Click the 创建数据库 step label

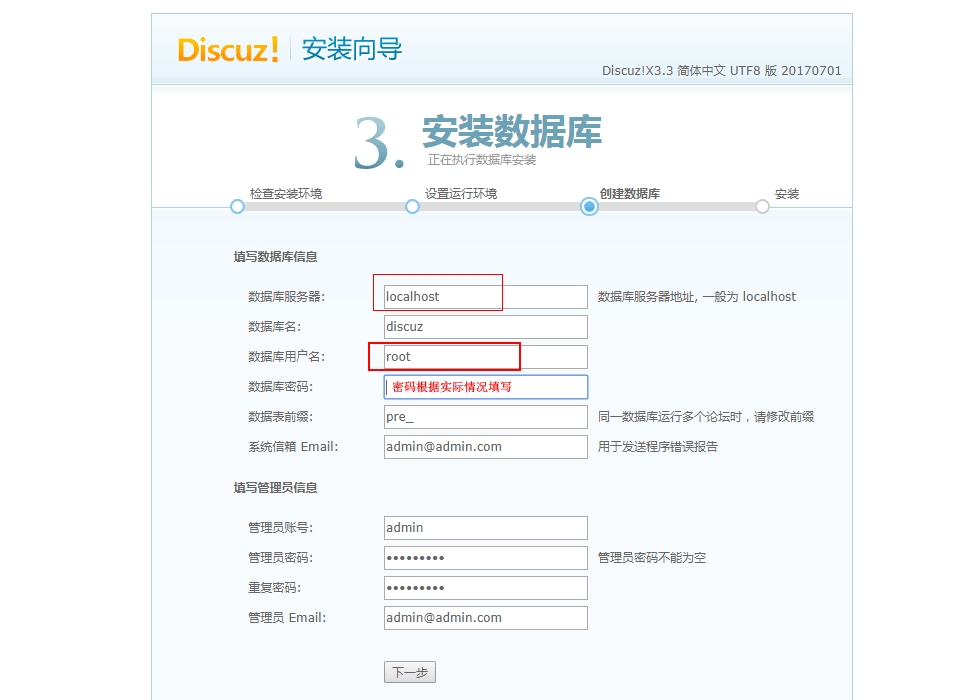pyautogui.click(x=629, y=193)
